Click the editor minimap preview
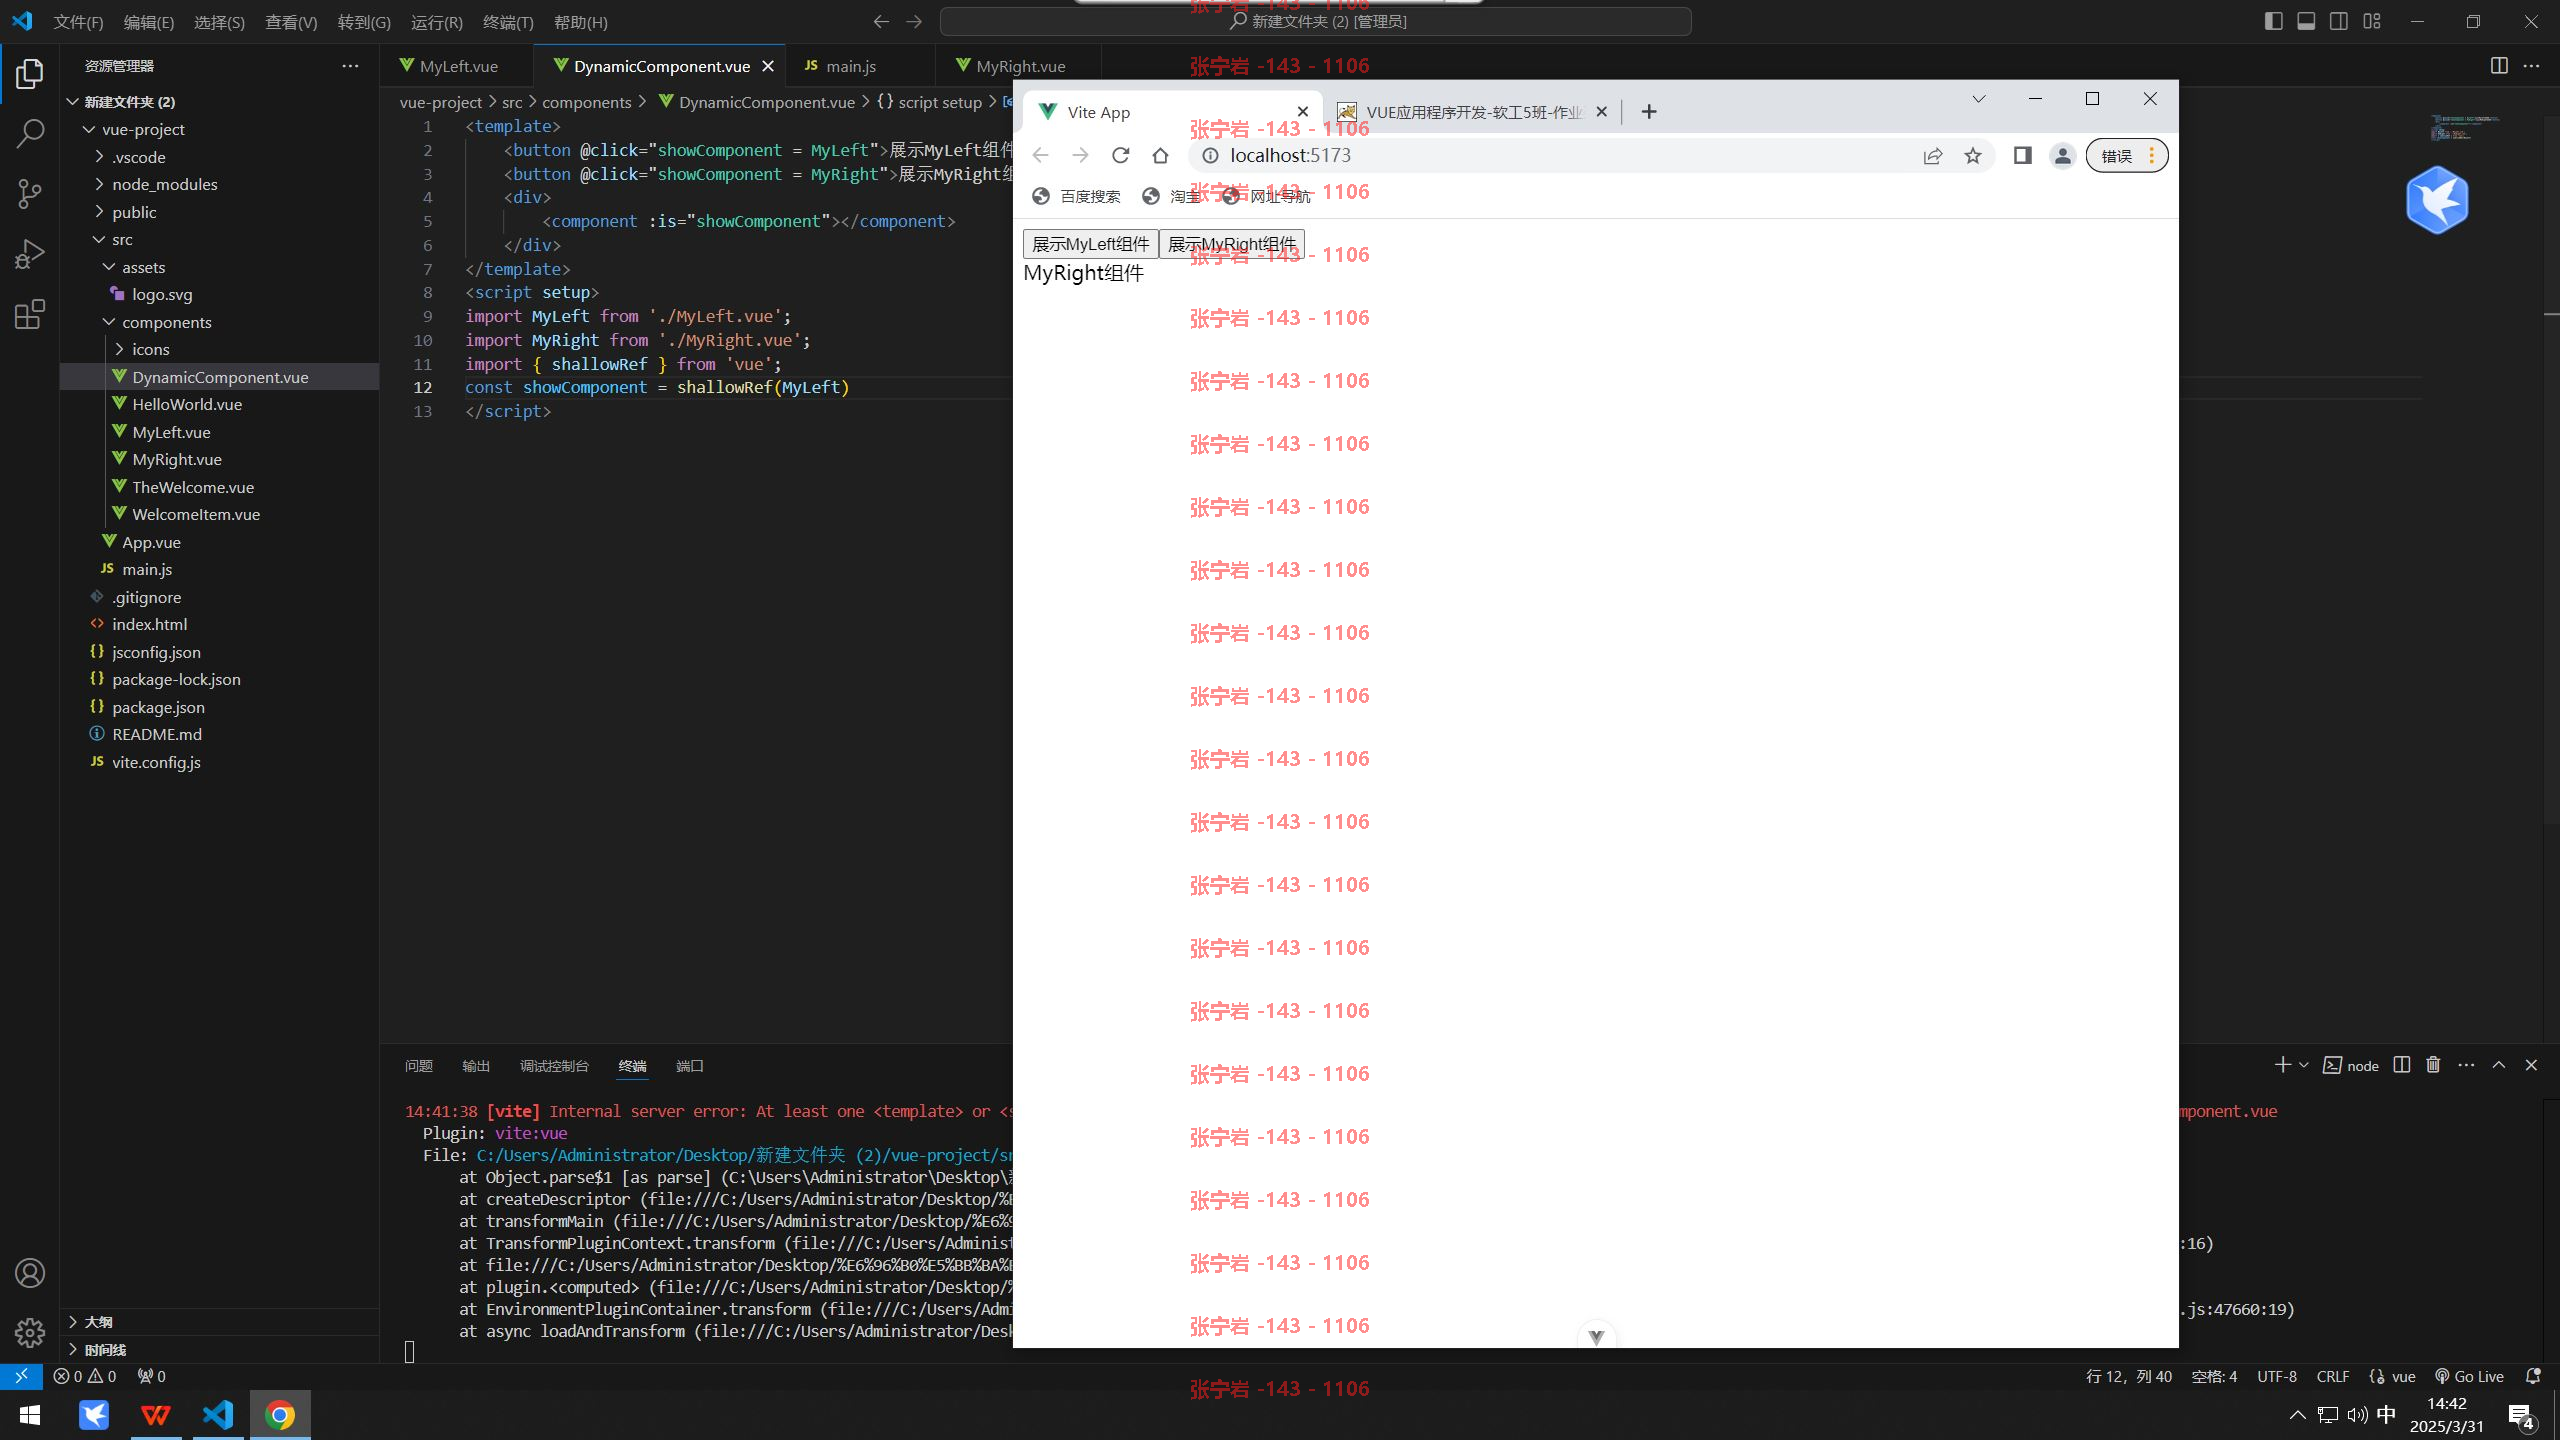The width and height of the screenshot is (2560, 1440). pyautogui.click(x=2466, y=128)
